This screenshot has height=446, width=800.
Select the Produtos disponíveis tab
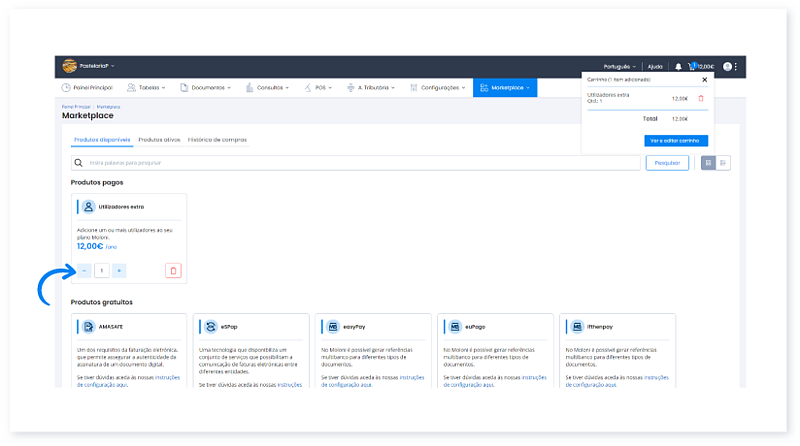pos(102,140)
